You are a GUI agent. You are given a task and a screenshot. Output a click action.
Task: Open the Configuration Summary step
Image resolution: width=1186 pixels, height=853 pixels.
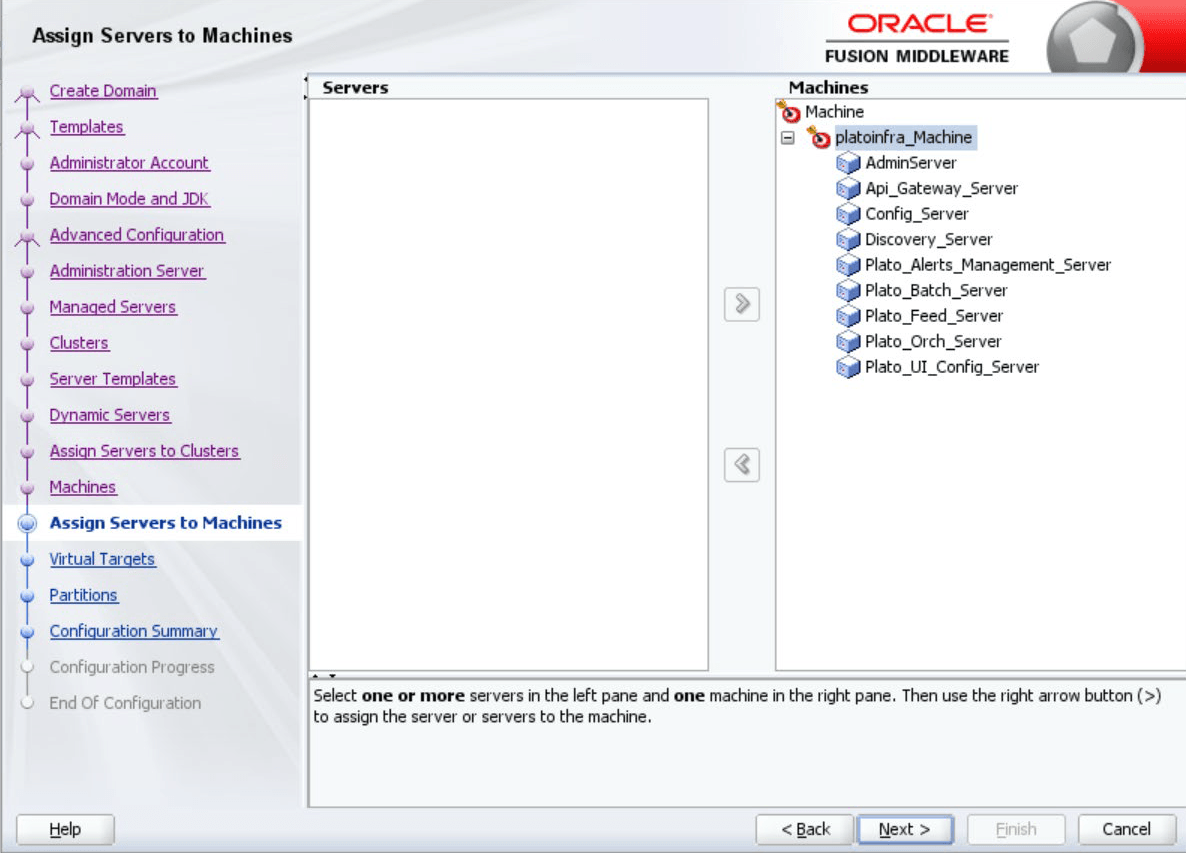[x=134, y=631]
